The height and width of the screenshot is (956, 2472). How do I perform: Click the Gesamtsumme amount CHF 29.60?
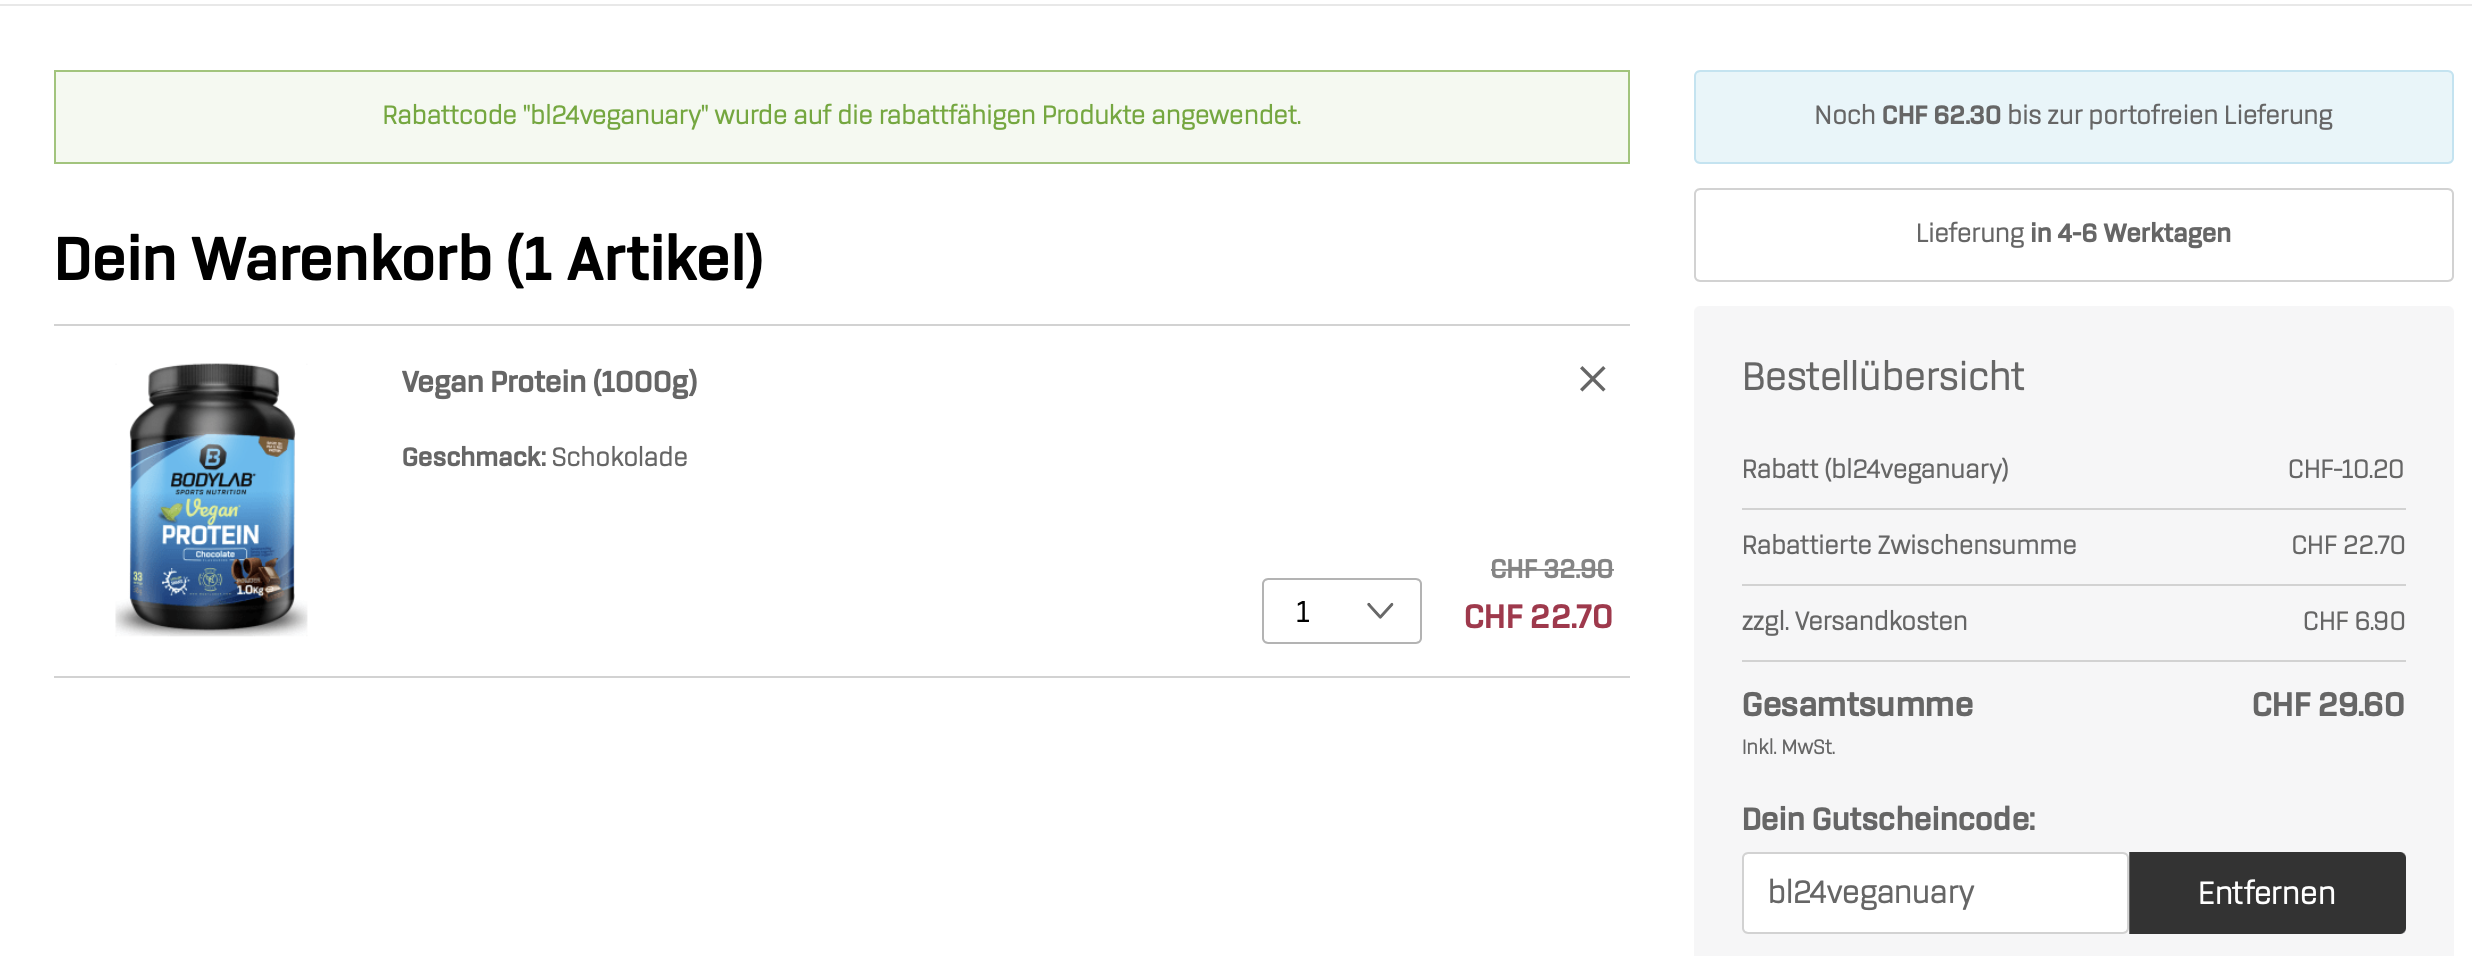click(2327, 705)
